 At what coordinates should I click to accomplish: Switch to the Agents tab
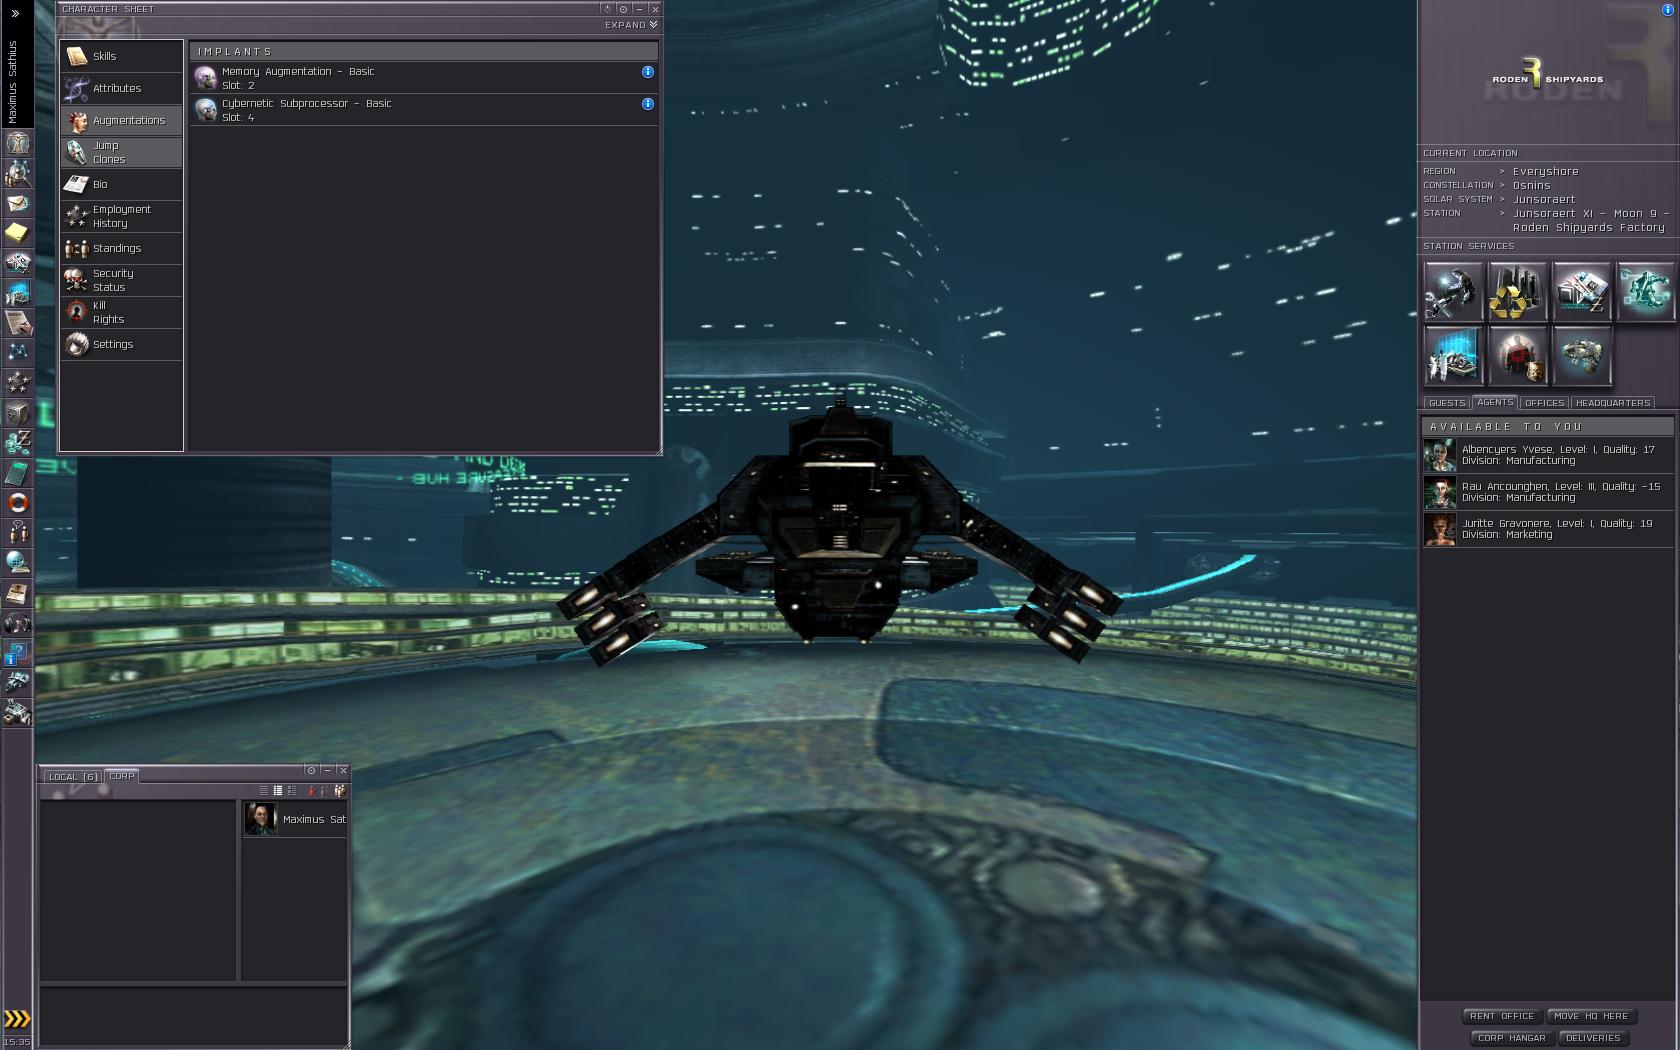pos(1495,402)
